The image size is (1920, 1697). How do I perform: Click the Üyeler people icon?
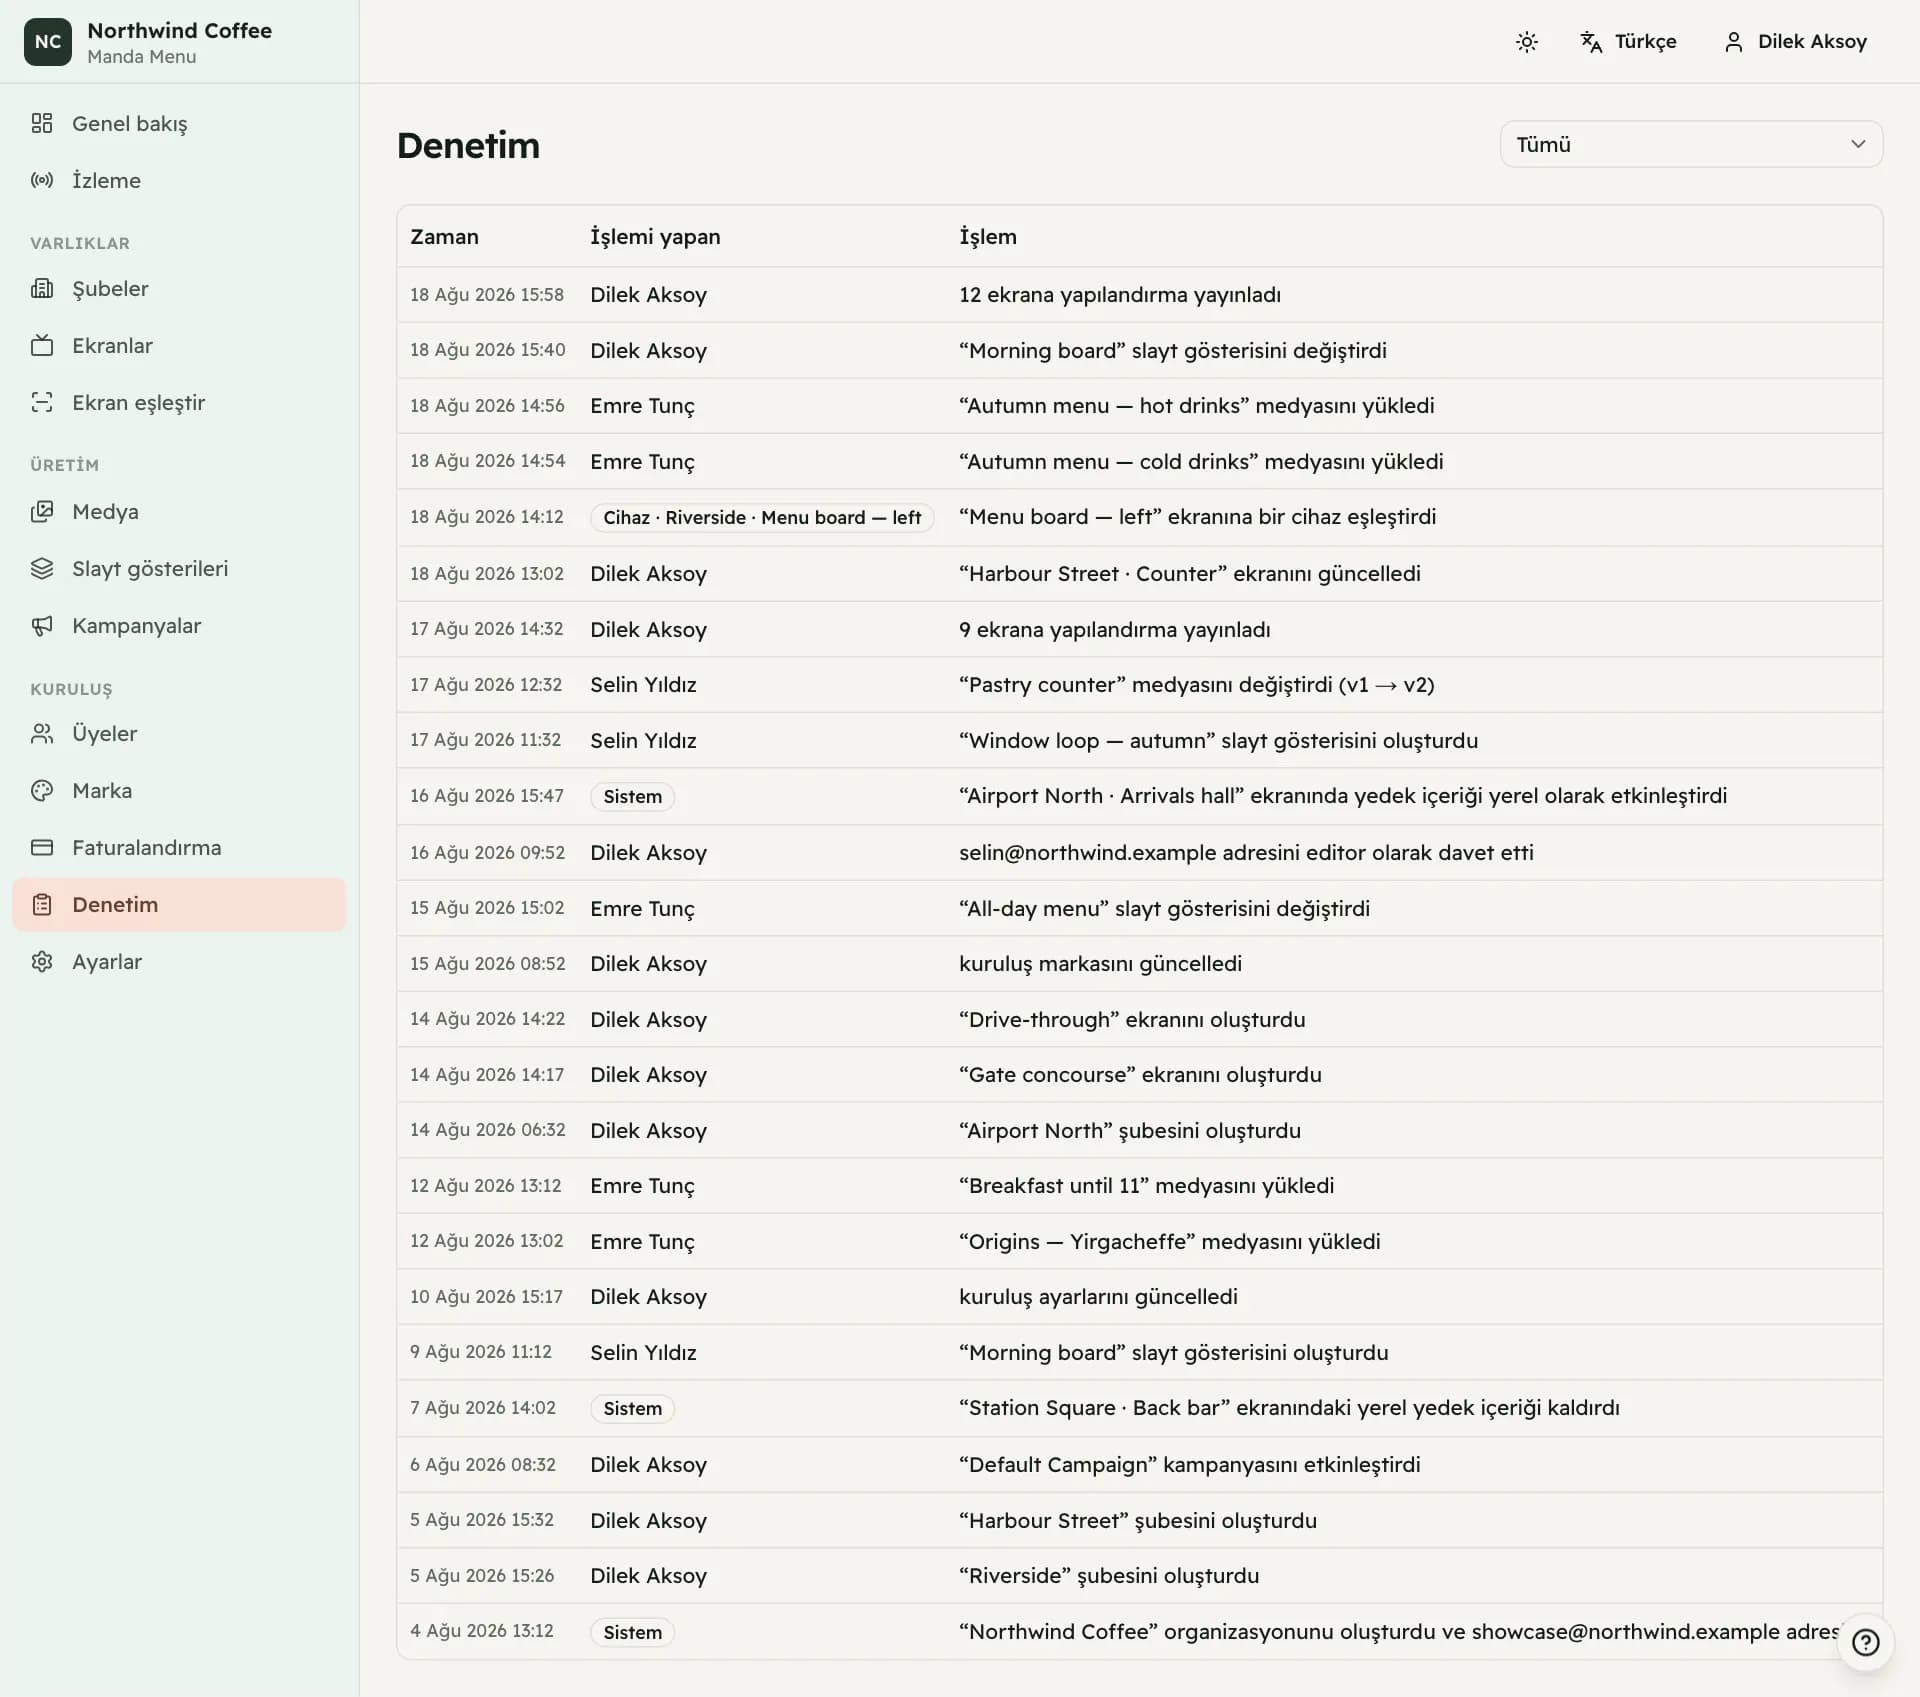[x=42, y=733]
